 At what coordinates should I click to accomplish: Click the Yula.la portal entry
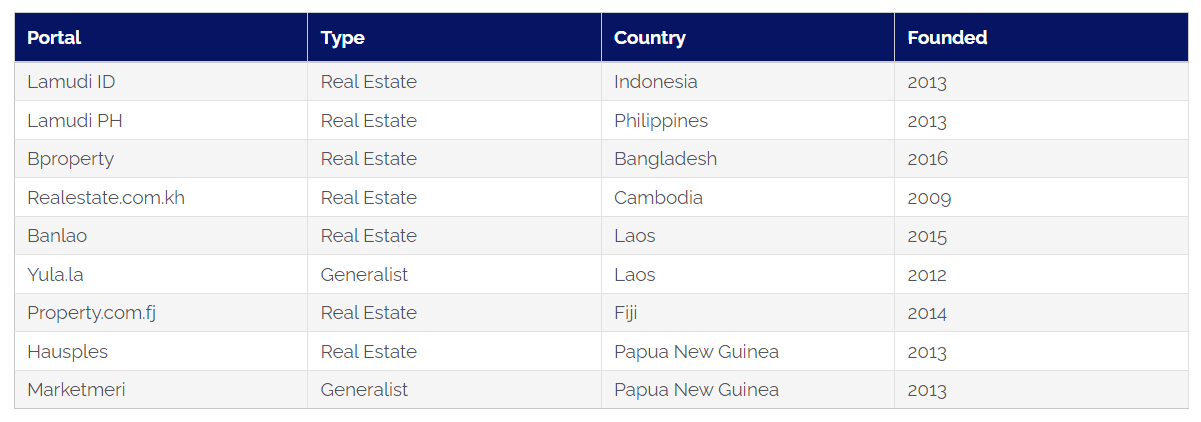(x=55, y=275)
